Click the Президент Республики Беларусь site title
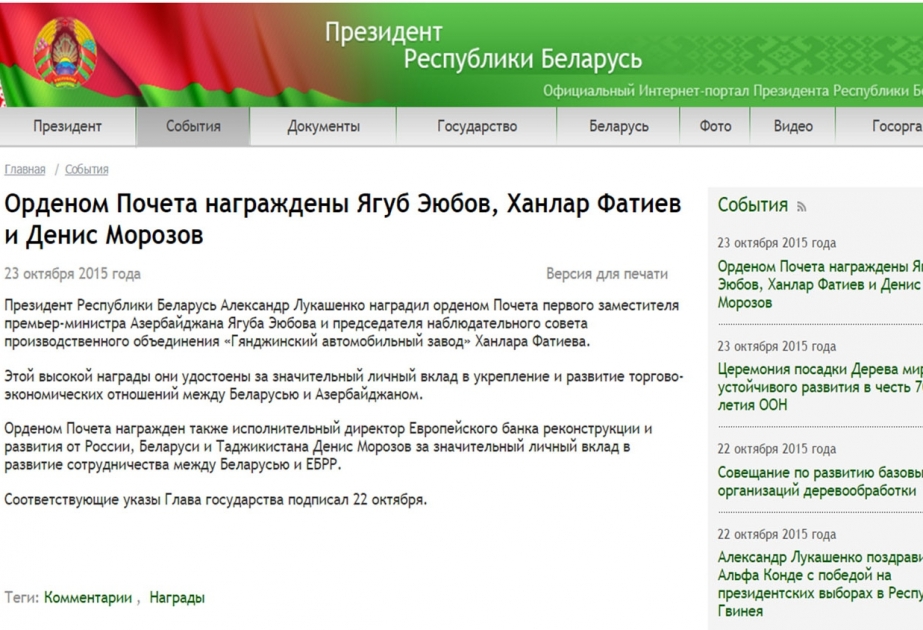The image size is (923, 630). (x=483, y=46)
